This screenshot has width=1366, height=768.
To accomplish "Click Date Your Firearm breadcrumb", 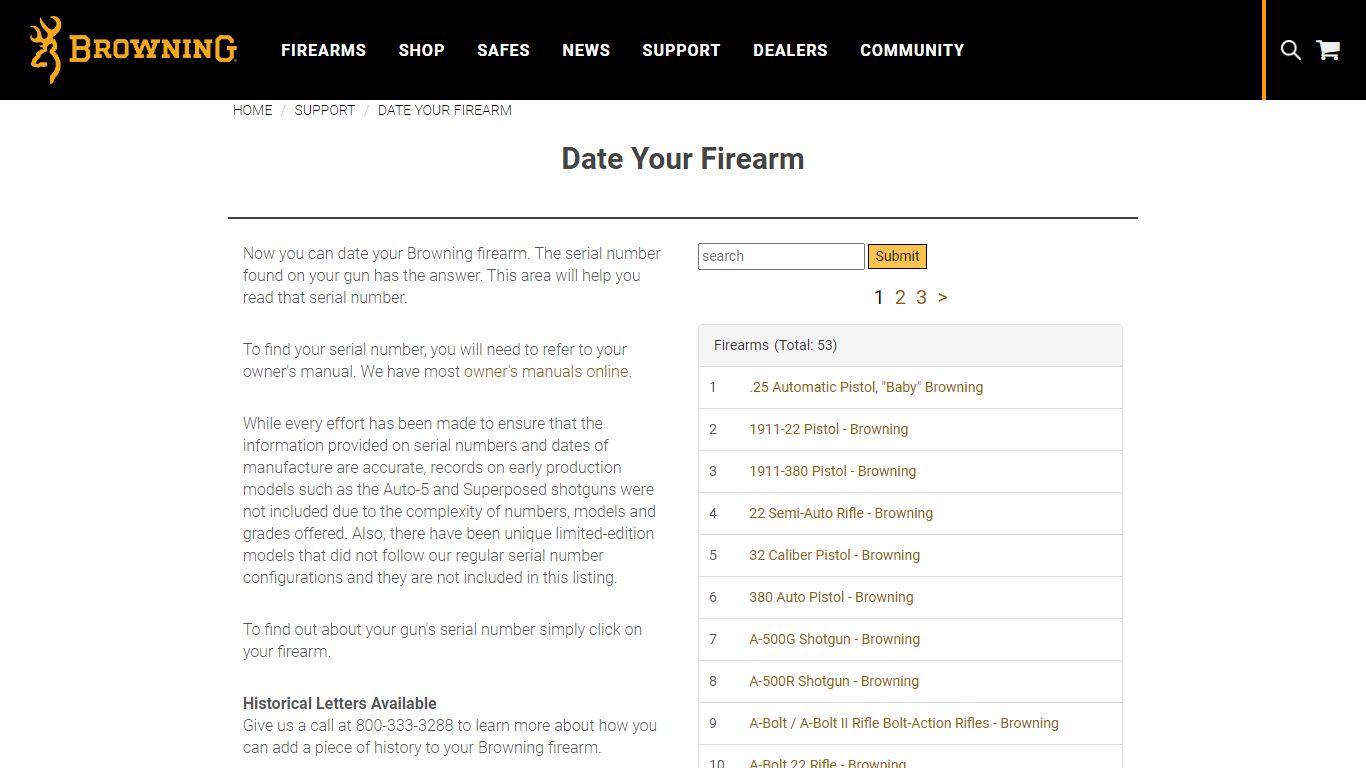I will [x=445, y=110].
